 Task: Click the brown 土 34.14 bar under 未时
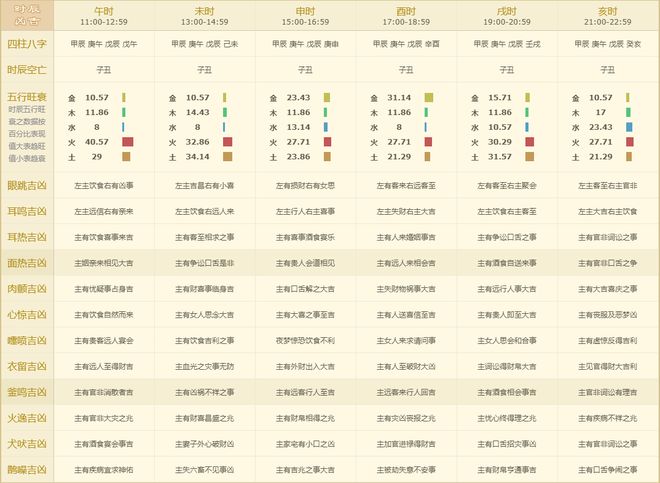point(228,157)
